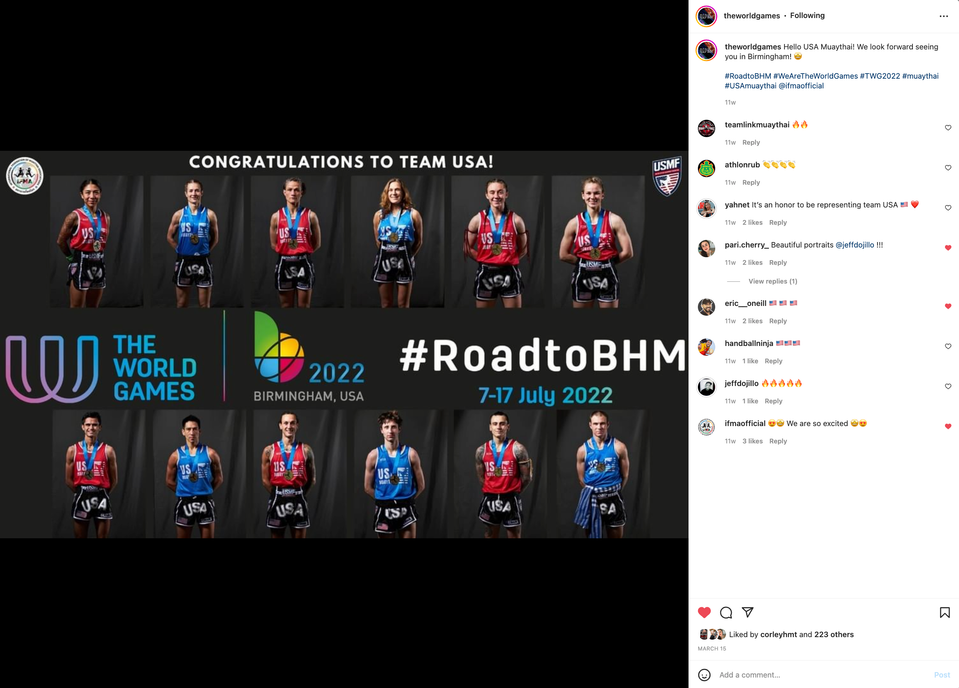Open athlonrub's profile avatar
The width and height of the screenshot is (959, 688).
(x=706, y=168)
